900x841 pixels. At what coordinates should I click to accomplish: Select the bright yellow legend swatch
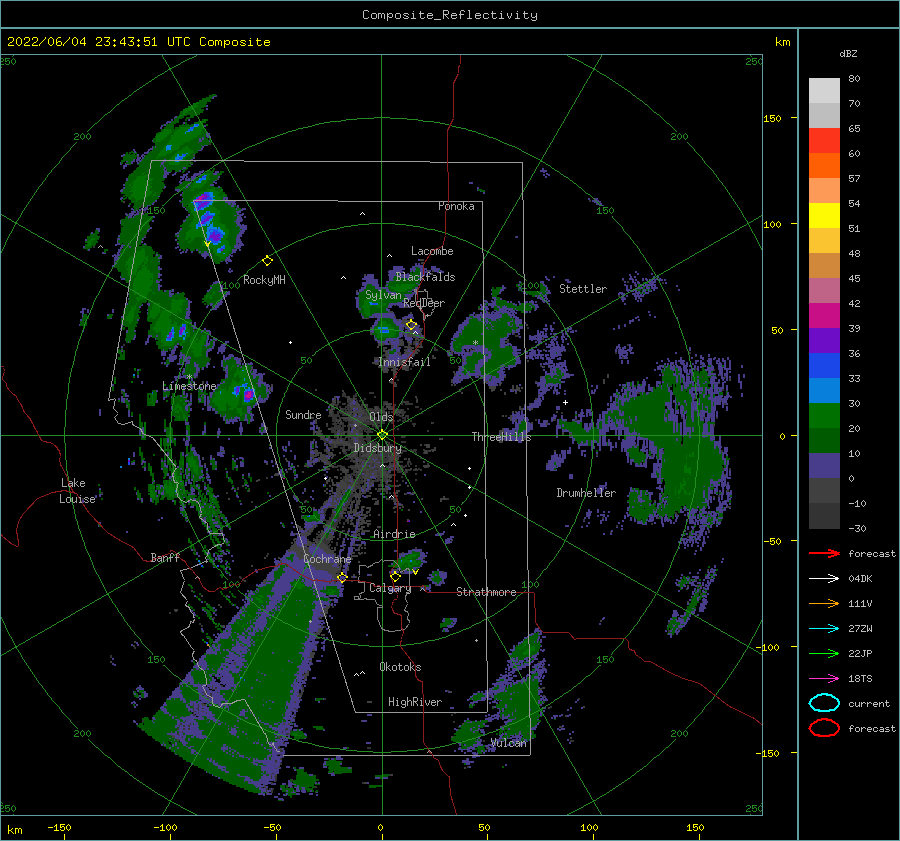tap(824, 215)
